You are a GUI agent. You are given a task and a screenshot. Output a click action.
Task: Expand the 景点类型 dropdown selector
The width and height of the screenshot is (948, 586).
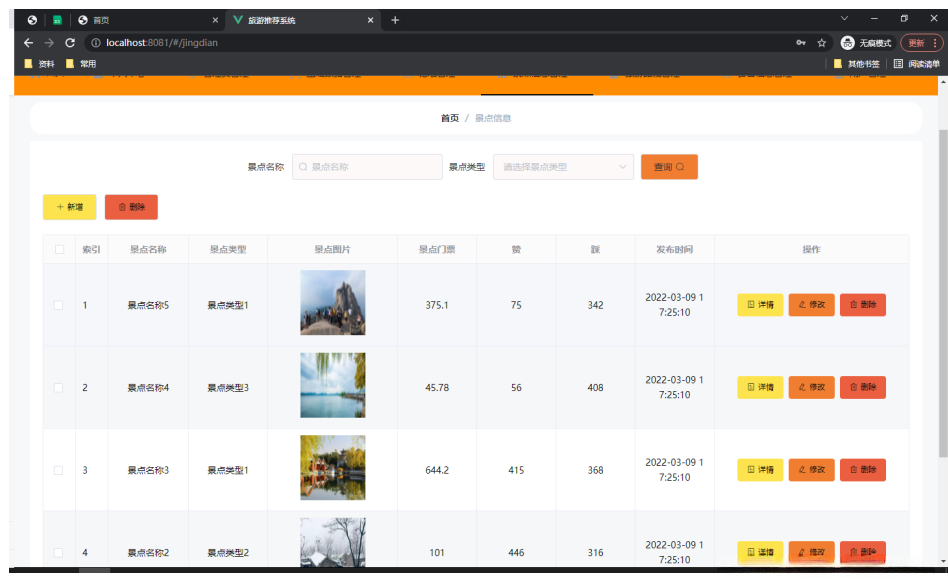click(563, 167)
